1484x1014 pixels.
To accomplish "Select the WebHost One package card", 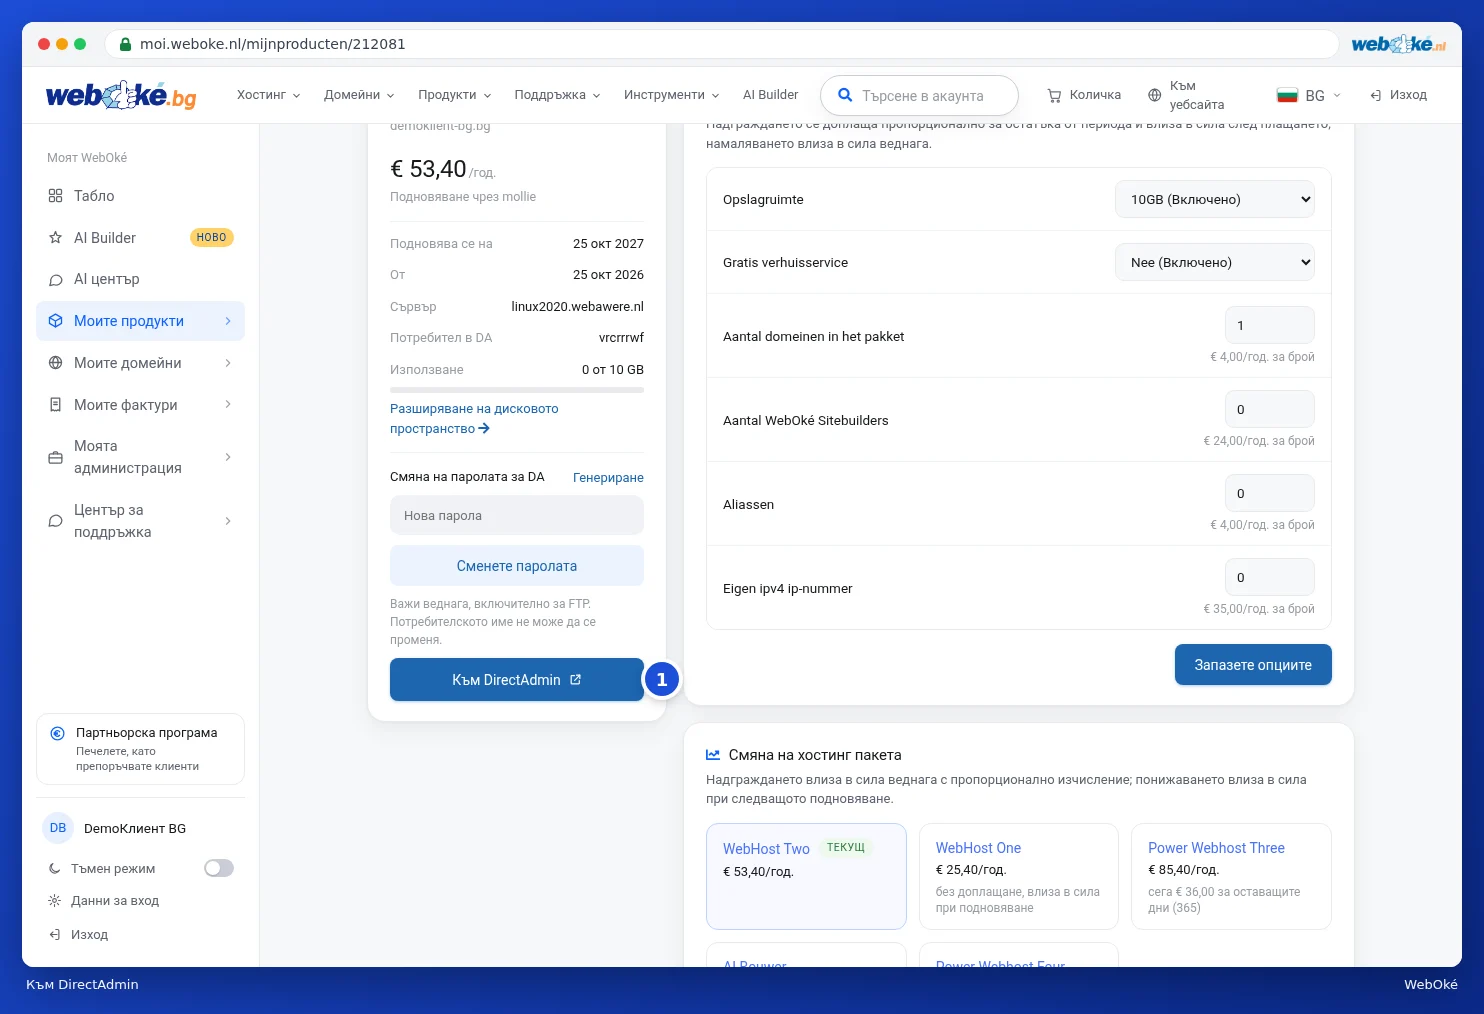I will [1019, 877].
